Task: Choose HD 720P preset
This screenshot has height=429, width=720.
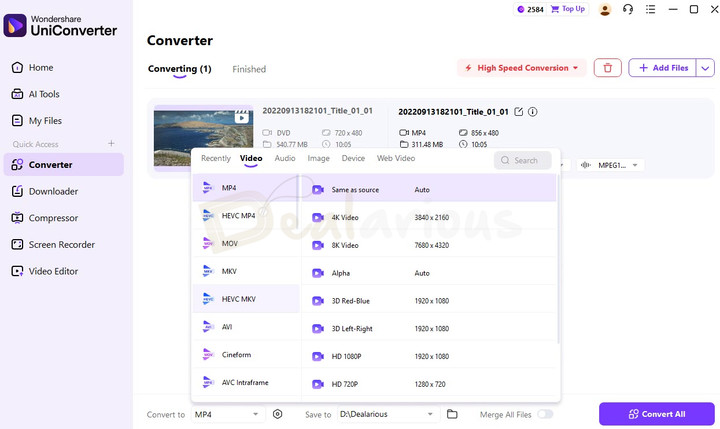Action: pyautogui.click(x=429, y=384)
